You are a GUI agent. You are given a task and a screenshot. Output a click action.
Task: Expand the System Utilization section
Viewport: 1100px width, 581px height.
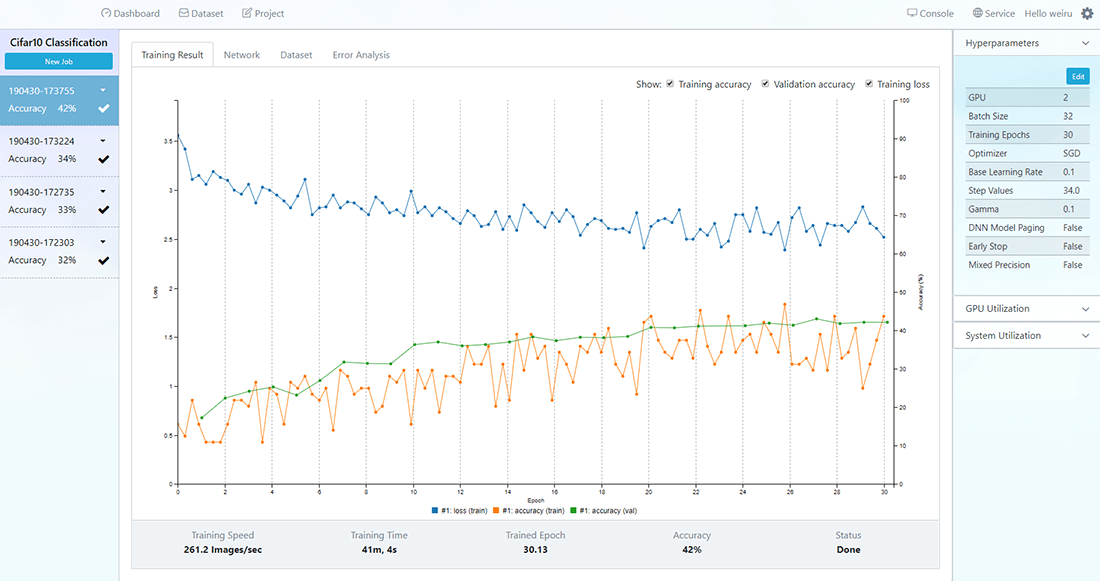click(x=1085, y=336)
